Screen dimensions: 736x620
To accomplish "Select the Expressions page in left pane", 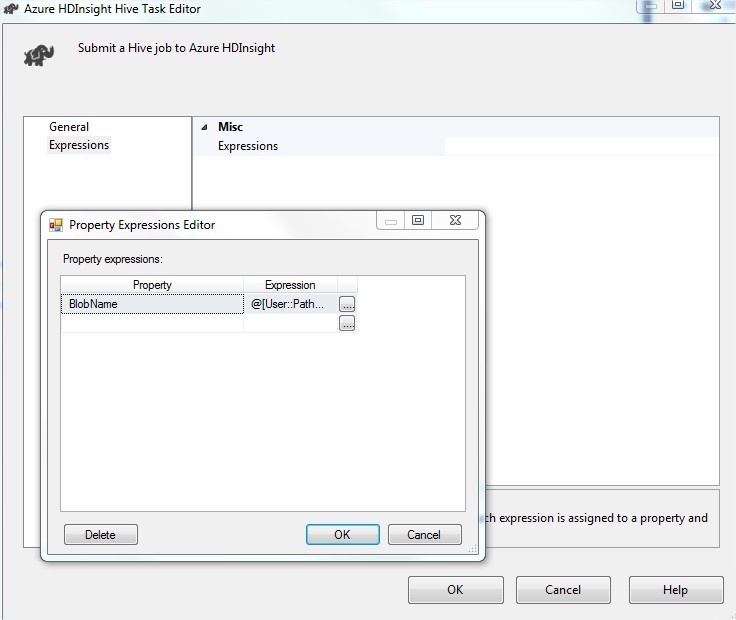I will click(x=79, y=145).
